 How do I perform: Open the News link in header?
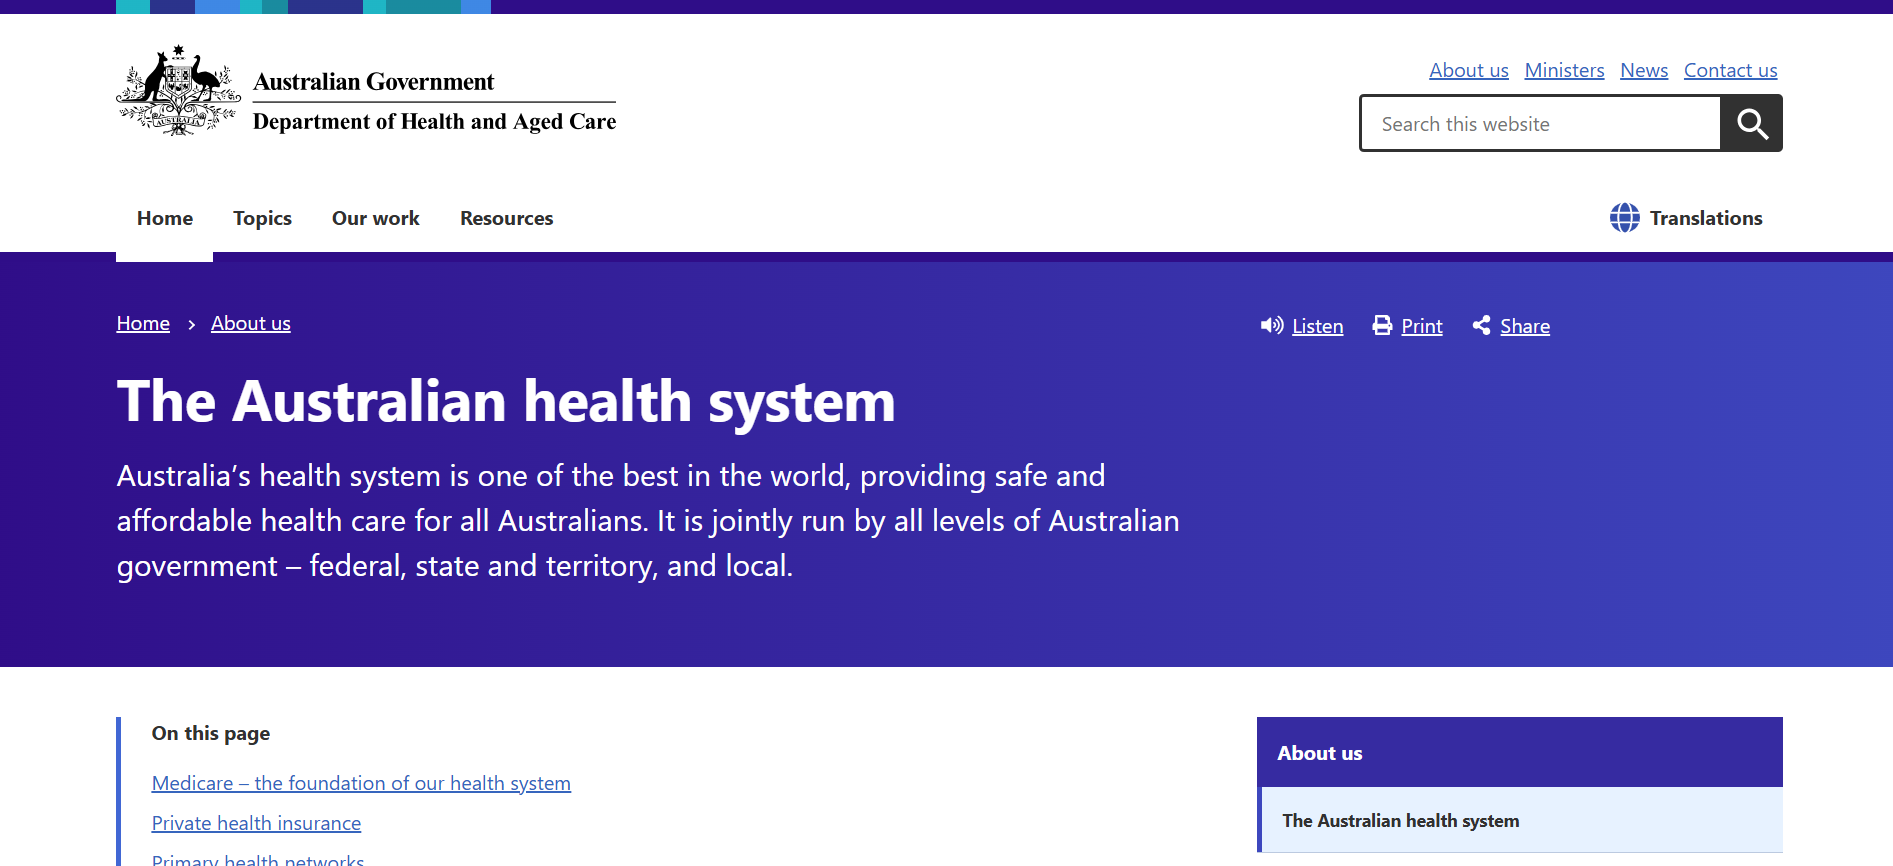point(1643,70)
